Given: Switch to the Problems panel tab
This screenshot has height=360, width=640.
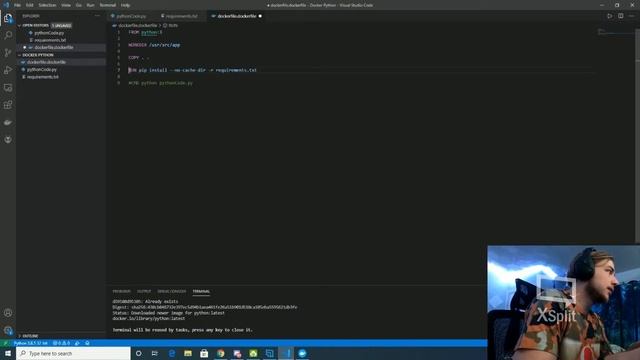Looking at the screenshot, I should [121, 291].
